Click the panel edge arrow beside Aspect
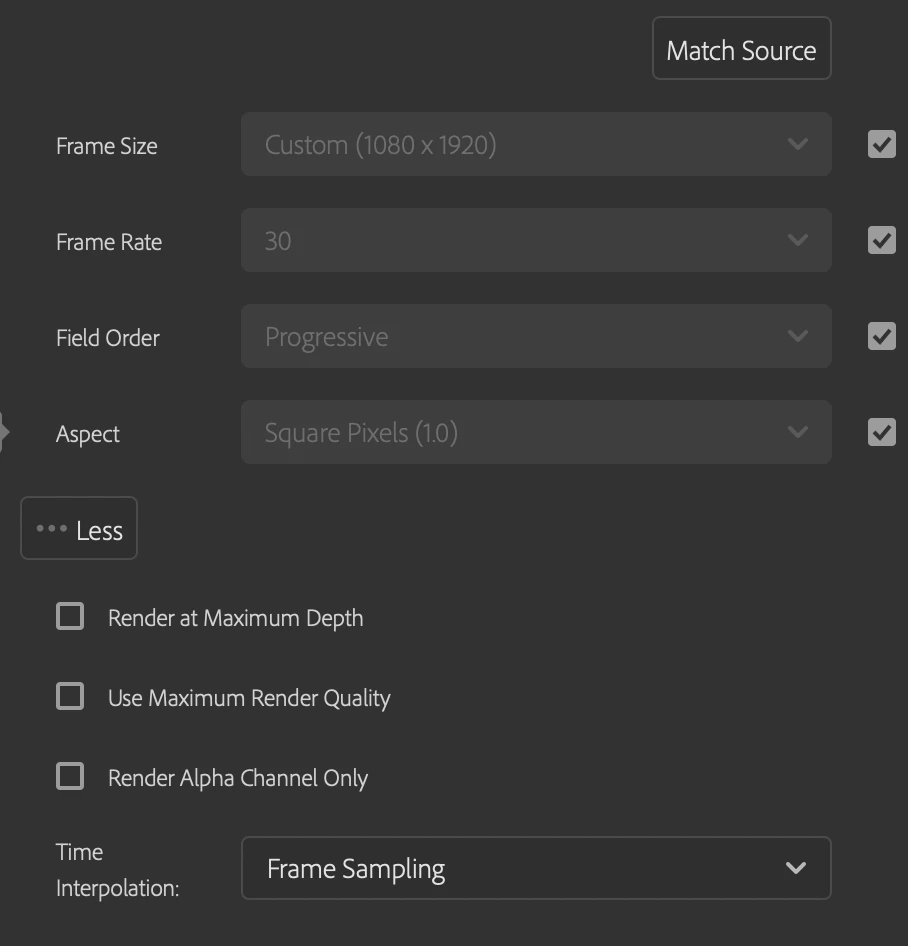 [5, 433]
